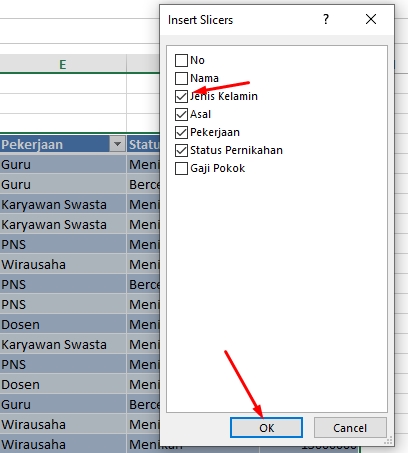Image resolution: width=408 pixels, height=453 pixels.
Task: Tick the Gaji Pokok checkbox
Action: (x=181, y=169)
